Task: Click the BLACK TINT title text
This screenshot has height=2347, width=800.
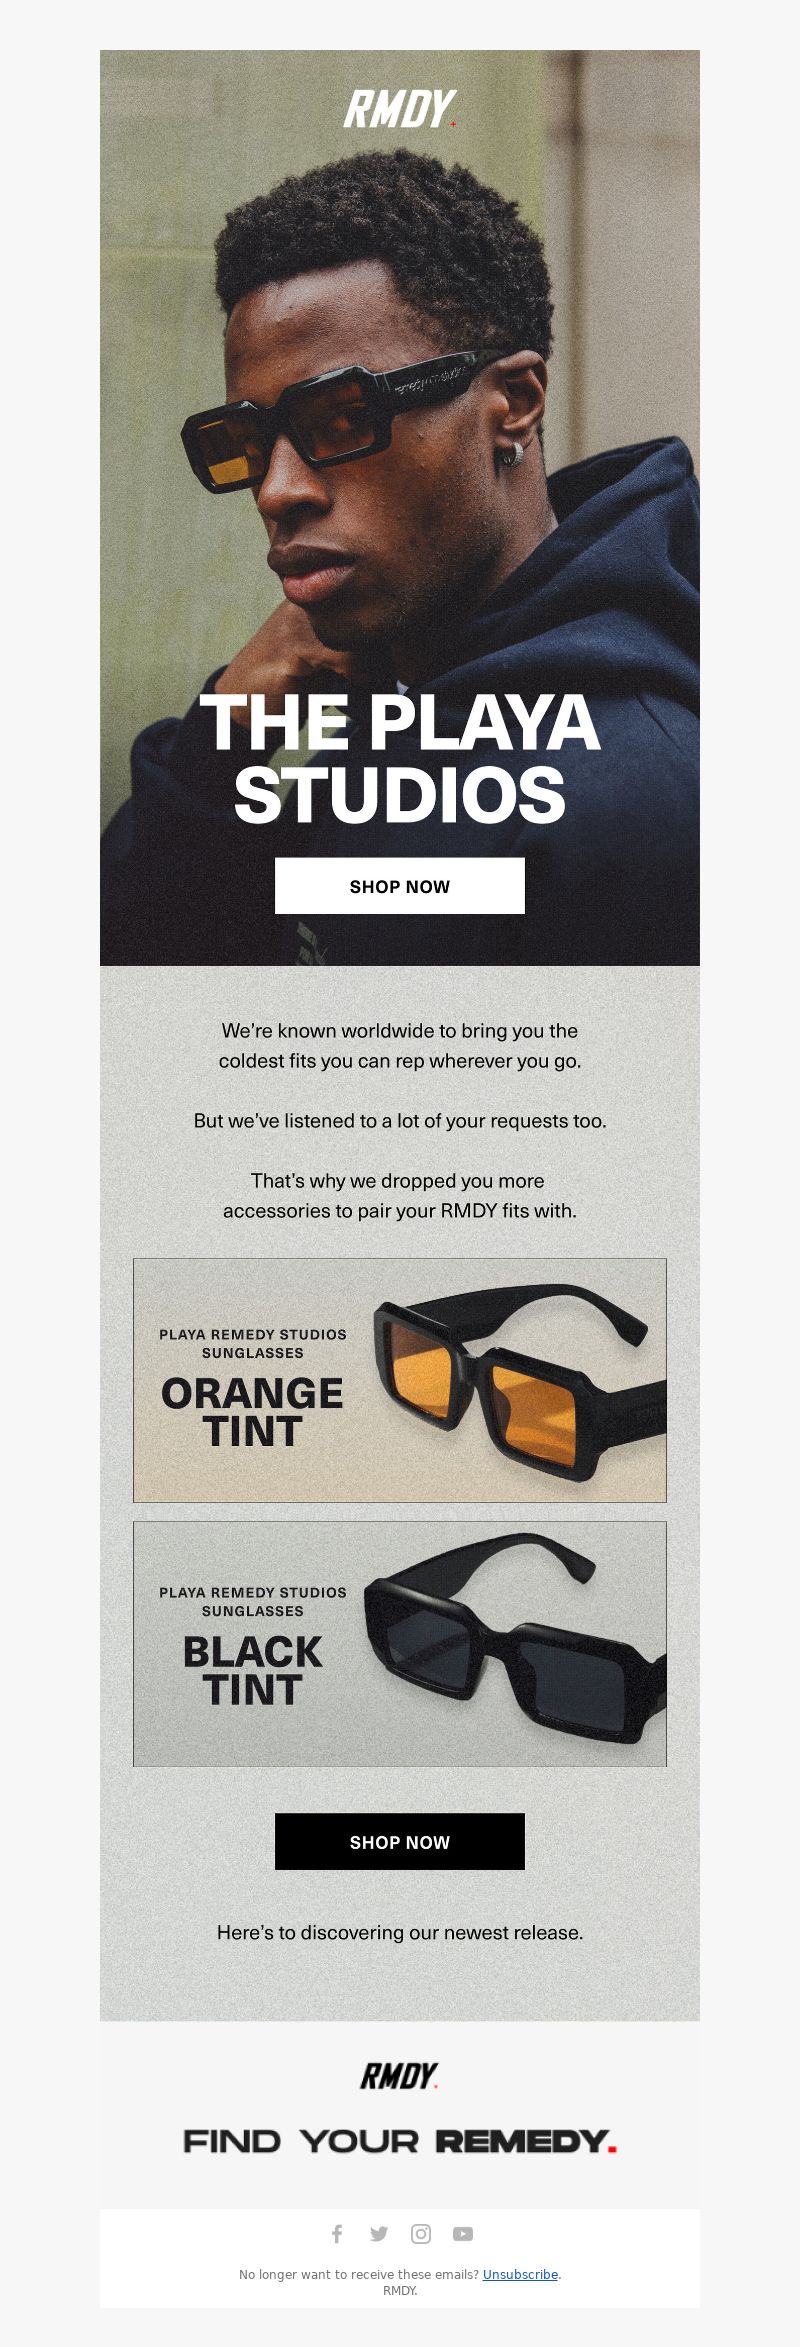Action: tap(252, 1670)
